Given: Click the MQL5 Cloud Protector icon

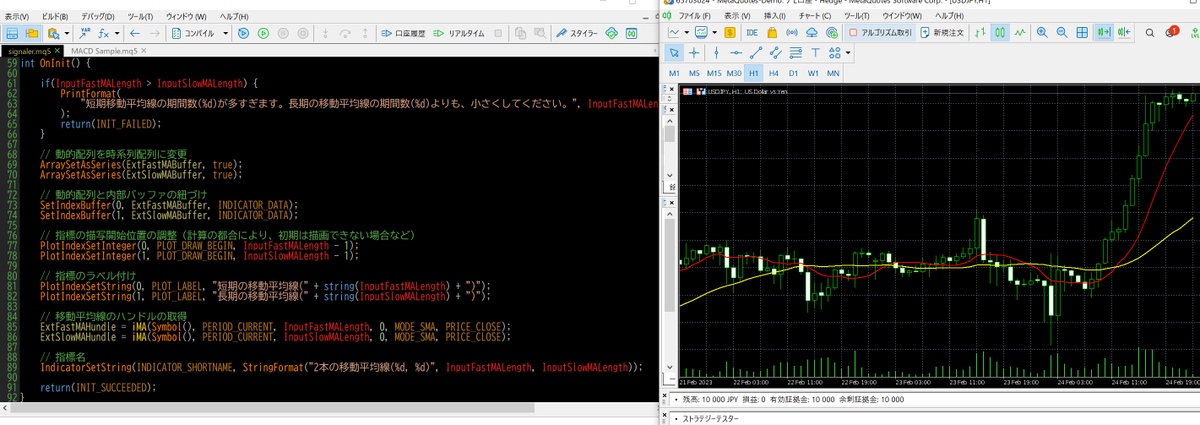Looking at the screenshot, I should [x=612, y=33].
